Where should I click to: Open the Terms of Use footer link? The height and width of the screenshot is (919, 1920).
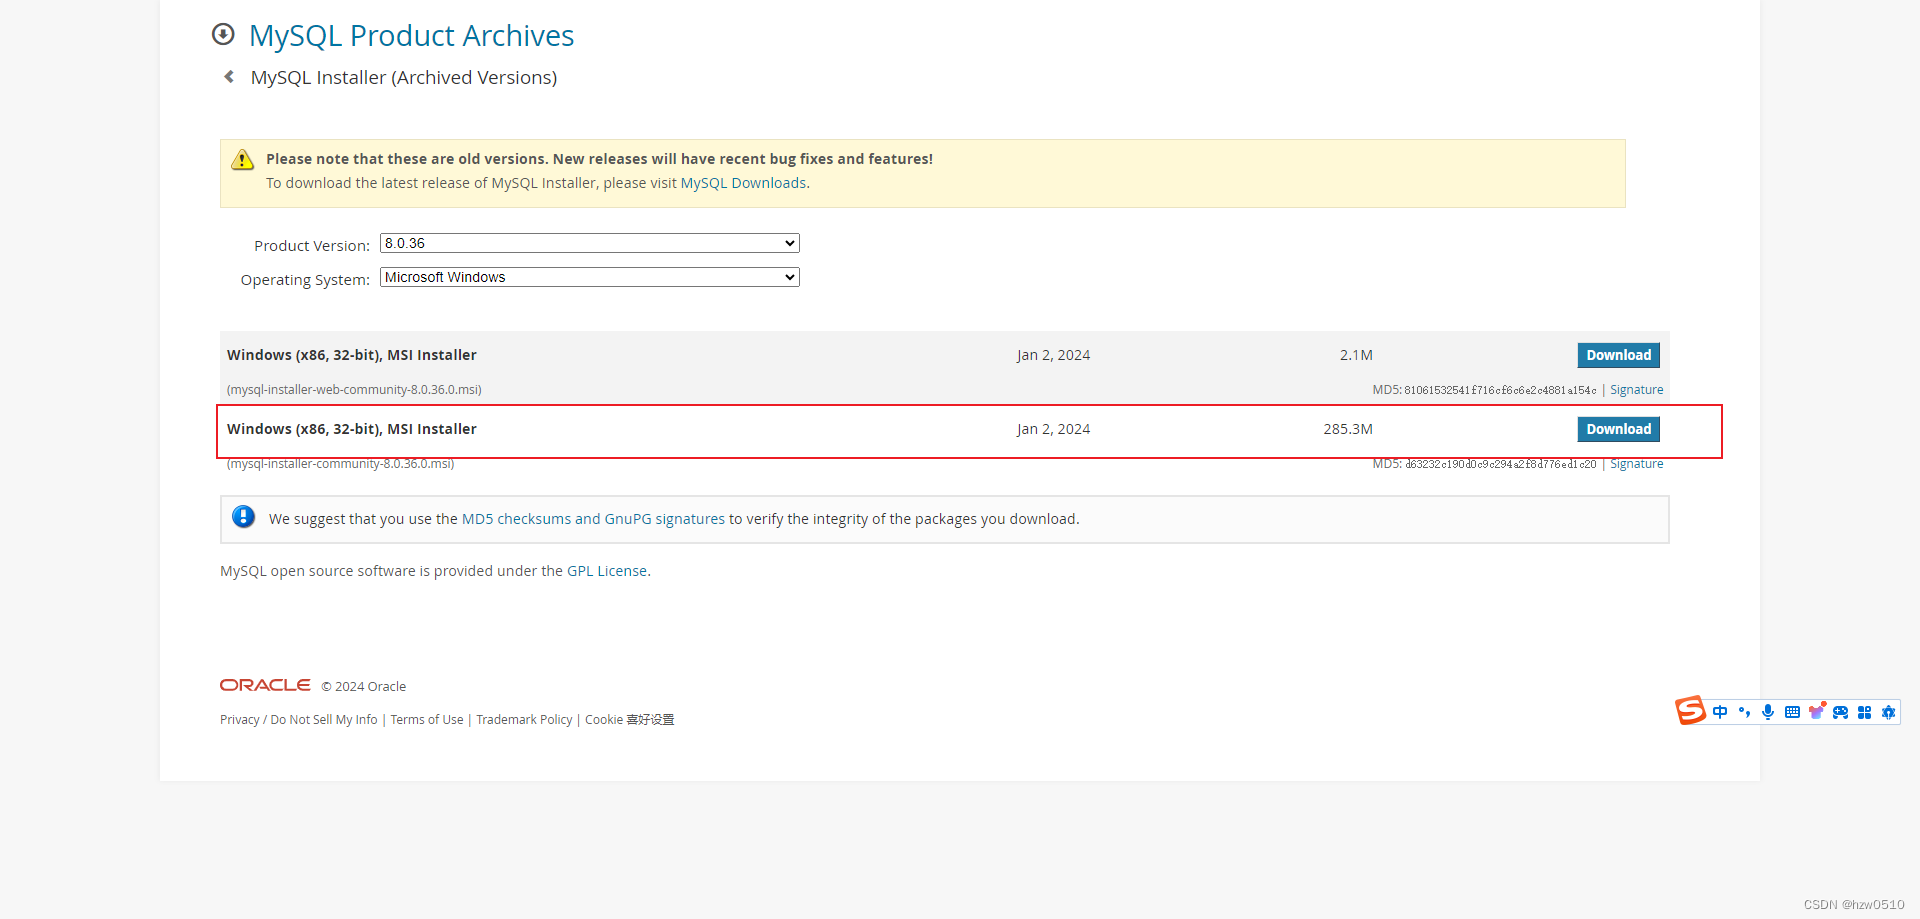click(427, 720)
